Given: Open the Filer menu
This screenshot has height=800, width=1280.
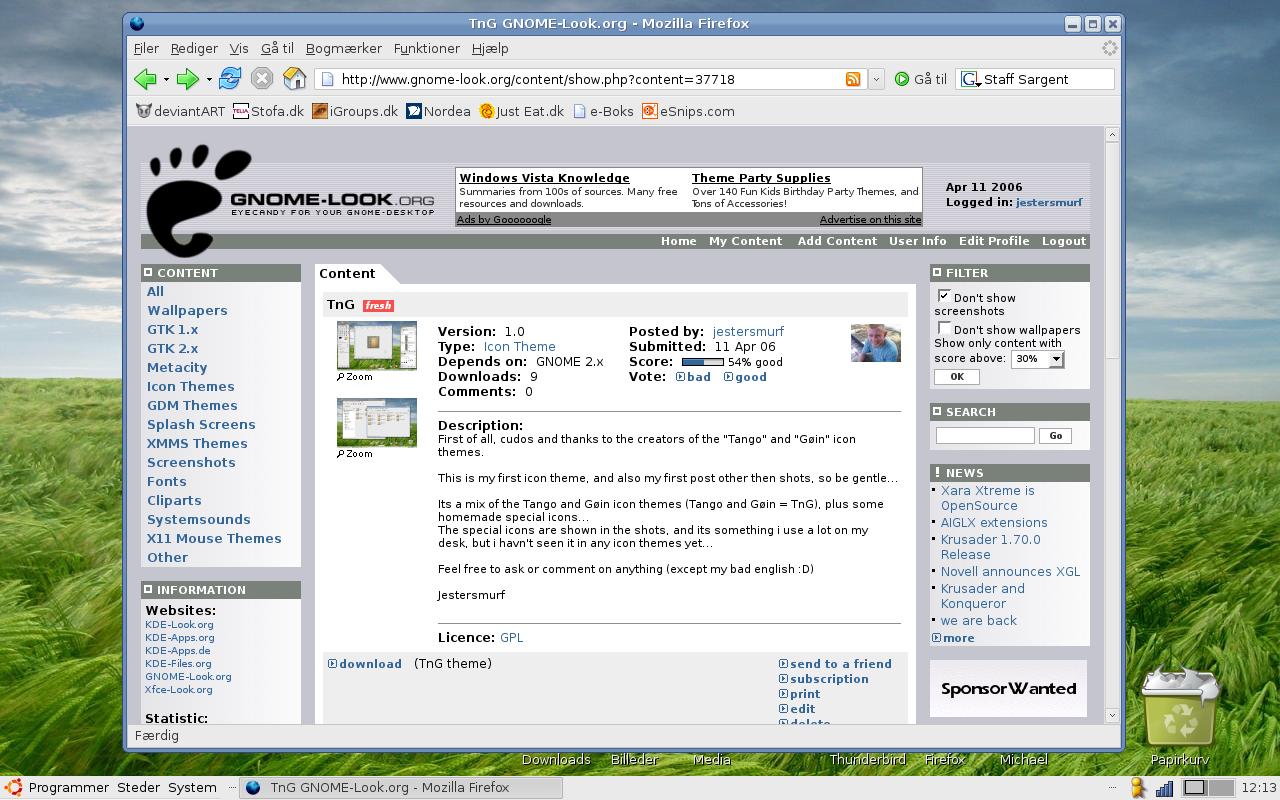Looking at the screenshot, I should tap(146, 48).
